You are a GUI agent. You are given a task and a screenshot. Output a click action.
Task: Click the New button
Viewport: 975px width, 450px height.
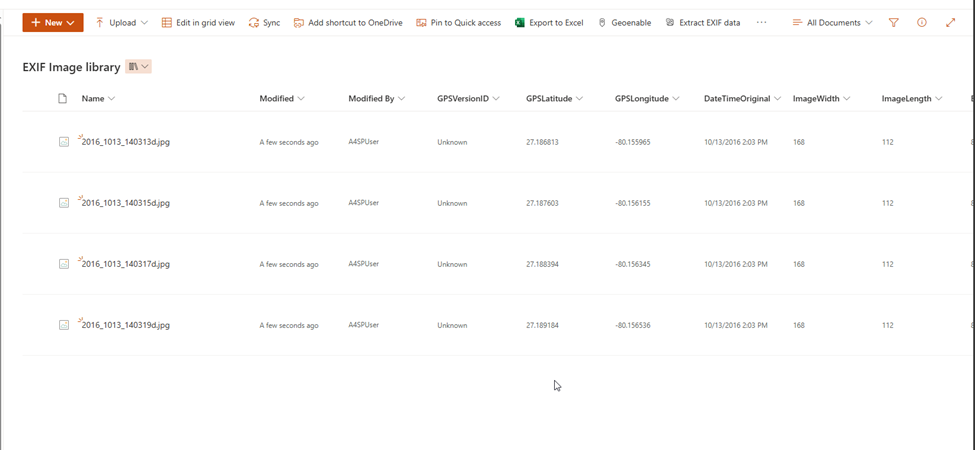[x=53, y=22]
